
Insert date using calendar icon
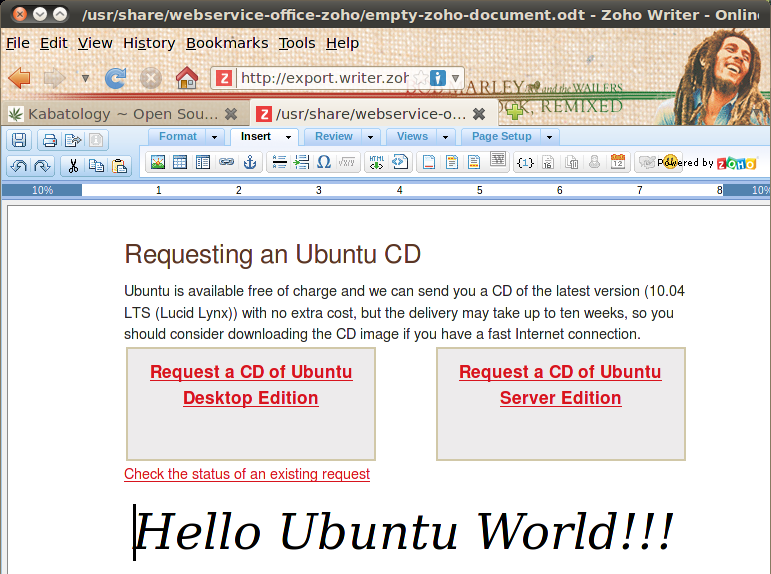pos(618,161)
